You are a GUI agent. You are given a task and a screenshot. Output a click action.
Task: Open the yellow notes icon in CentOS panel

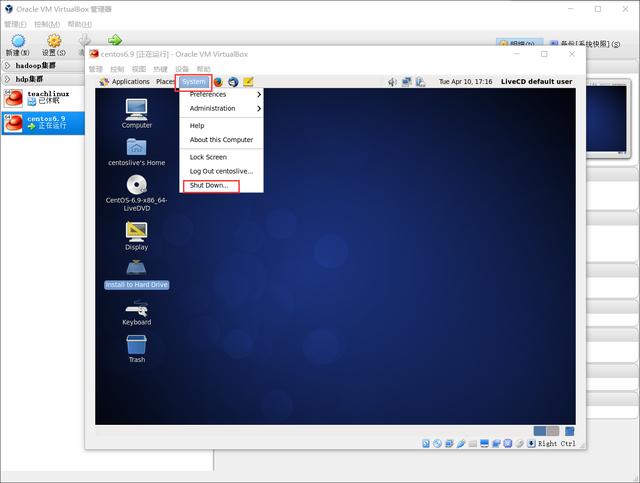click(248, 82)
